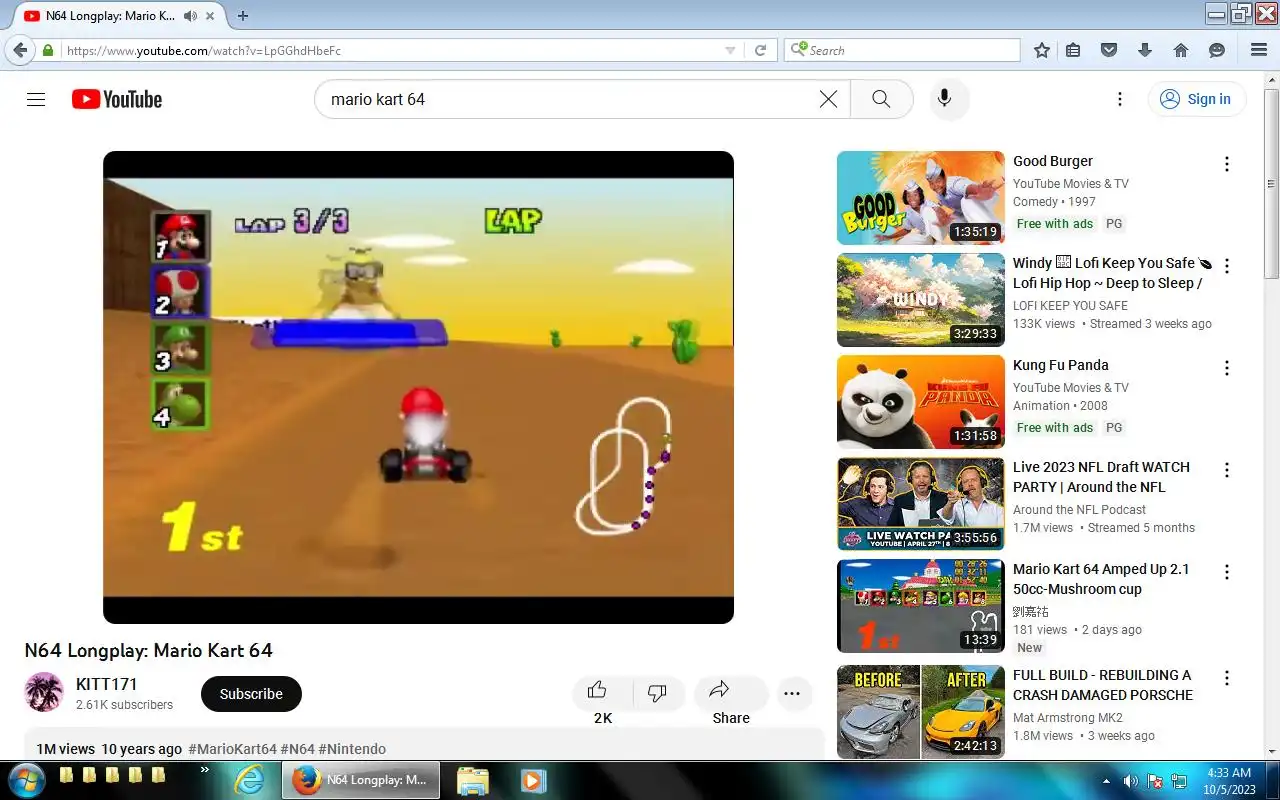Go back with Firefox back arrow
Image resolution: width=1280 pixels, height=800 pixels.
[20, 50]
